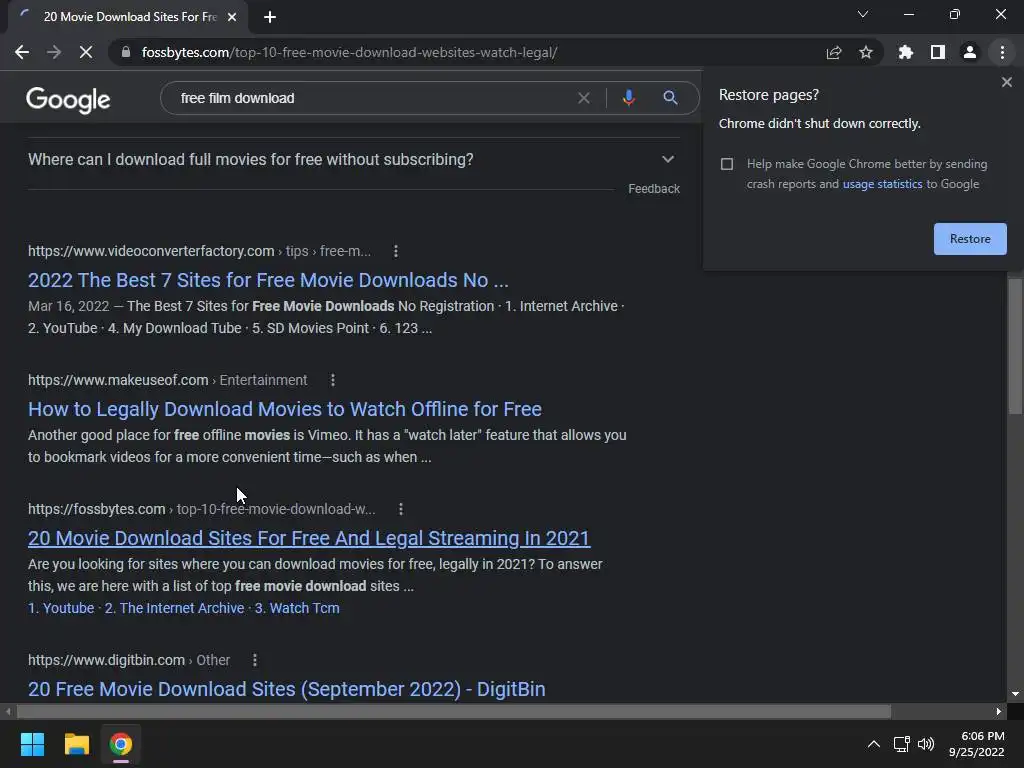Viewport: 1024px width, 768px height.
Task: Send Feedback on the questions box
Action: click(x=654, y=189)
